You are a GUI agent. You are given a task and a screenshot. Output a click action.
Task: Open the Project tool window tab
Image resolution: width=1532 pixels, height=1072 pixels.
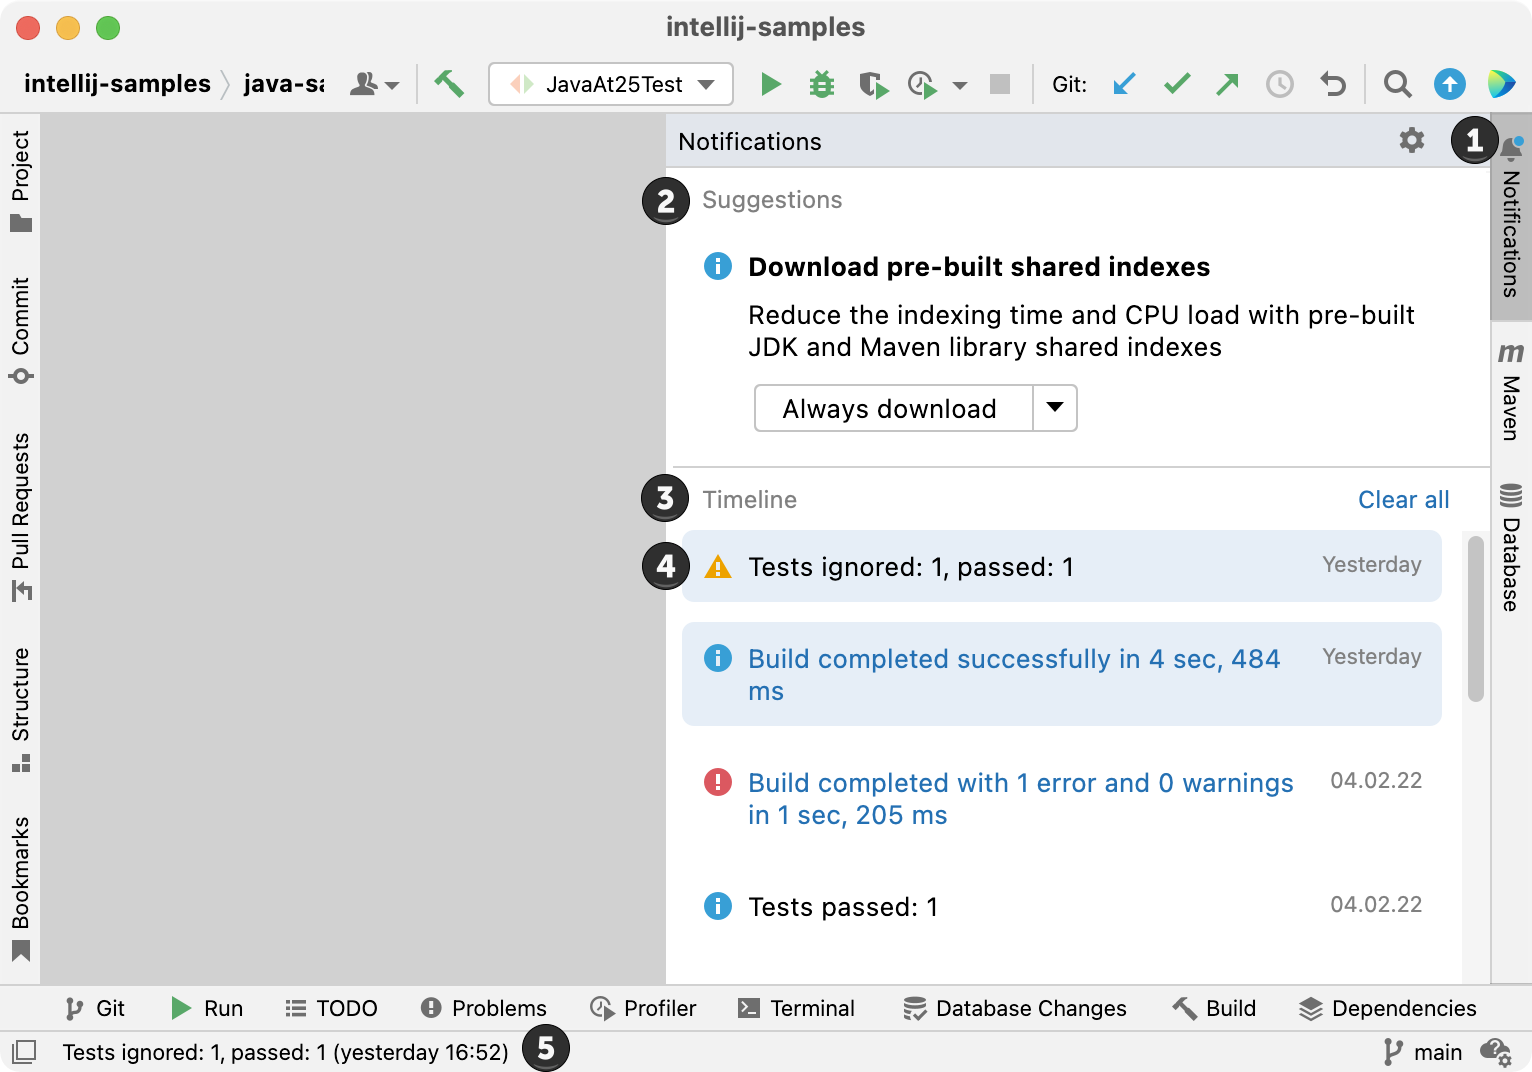[21, 181]
